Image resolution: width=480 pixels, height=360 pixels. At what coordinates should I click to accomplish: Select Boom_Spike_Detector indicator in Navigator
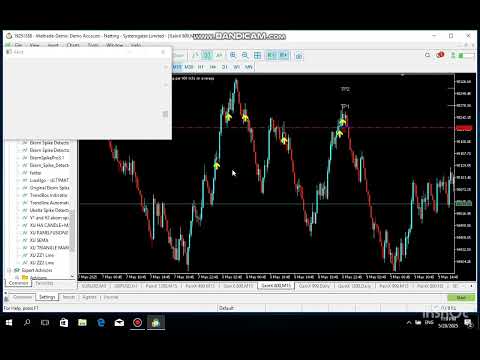pos(49,165)
